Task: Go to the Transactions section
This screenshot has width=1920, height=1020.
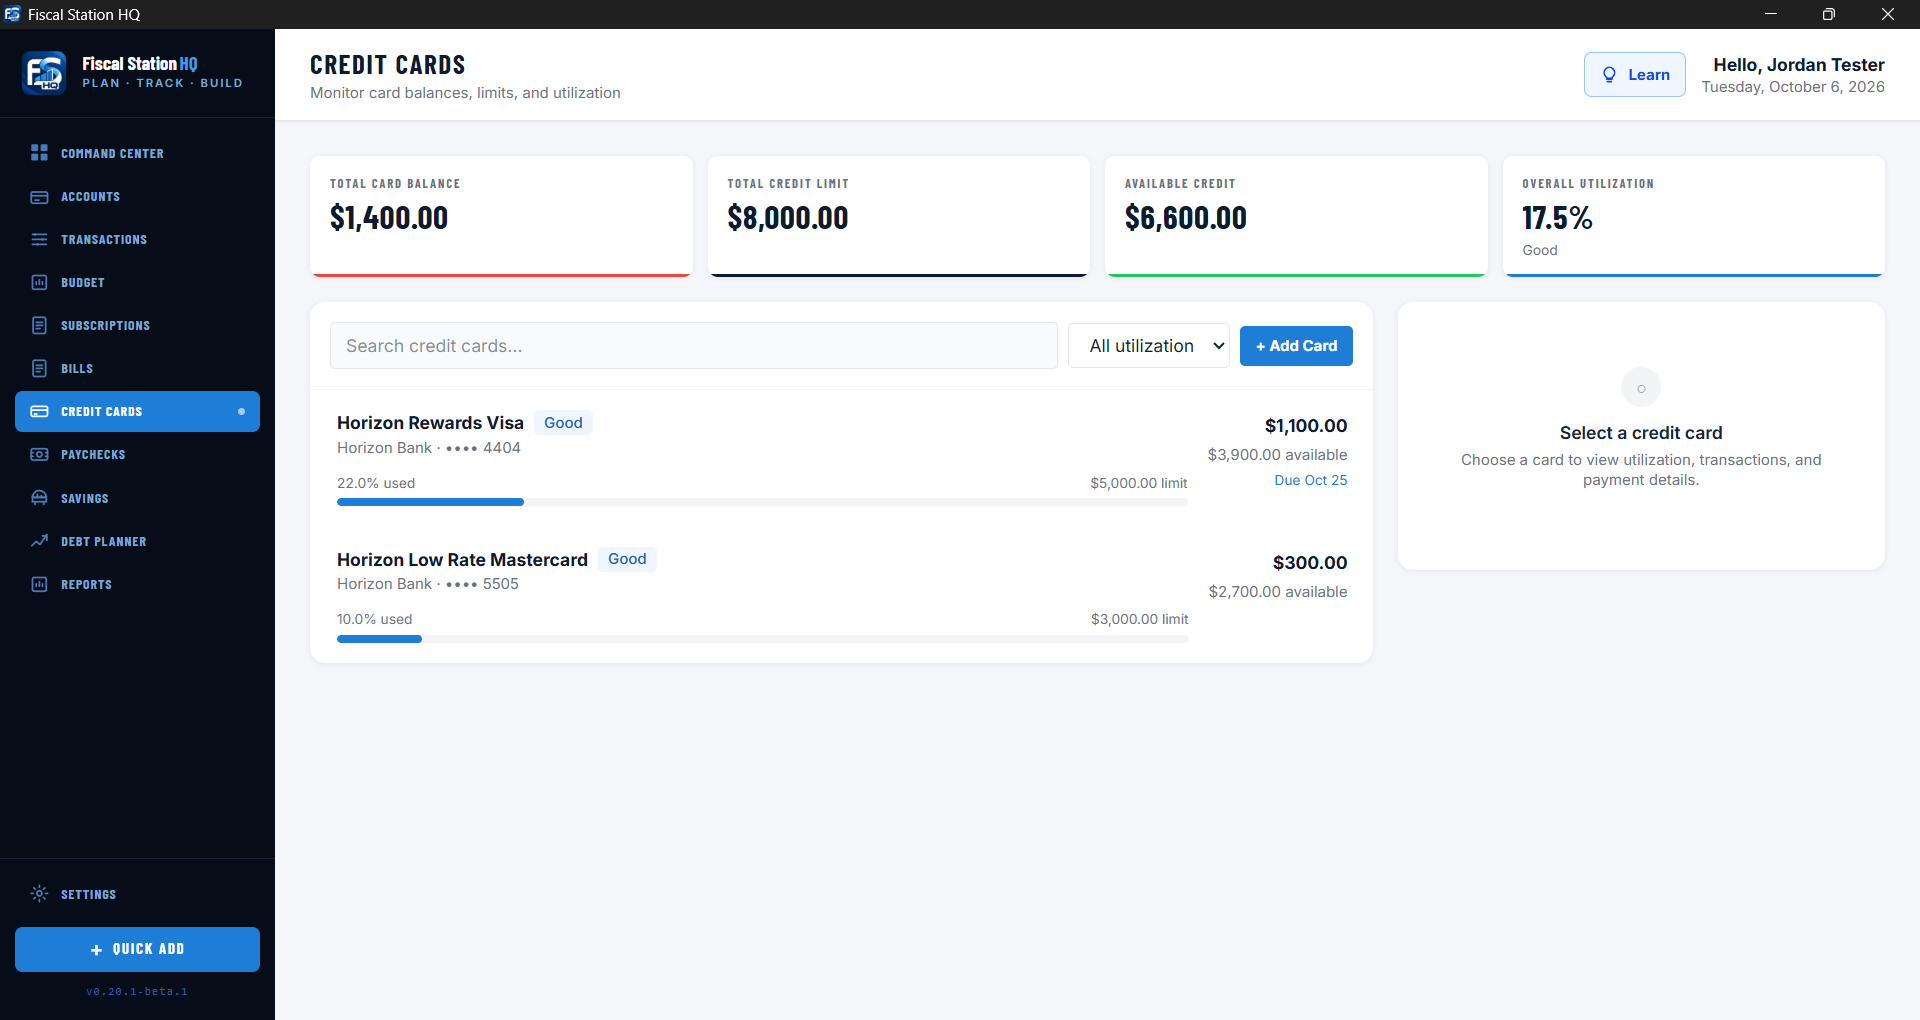Action: point(137,240)
